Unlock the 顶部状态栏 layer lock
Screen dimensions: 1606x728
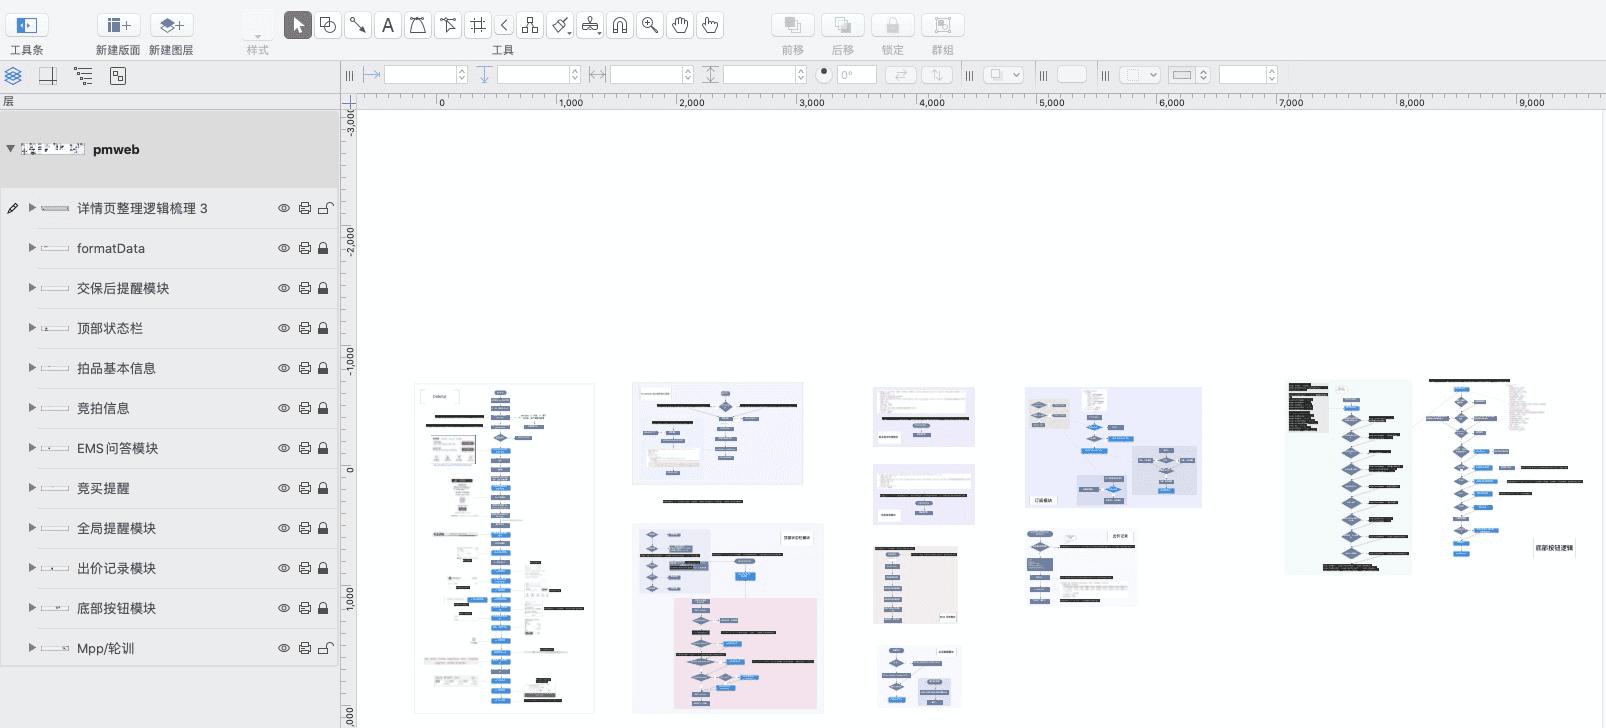(x=323, y=328)
